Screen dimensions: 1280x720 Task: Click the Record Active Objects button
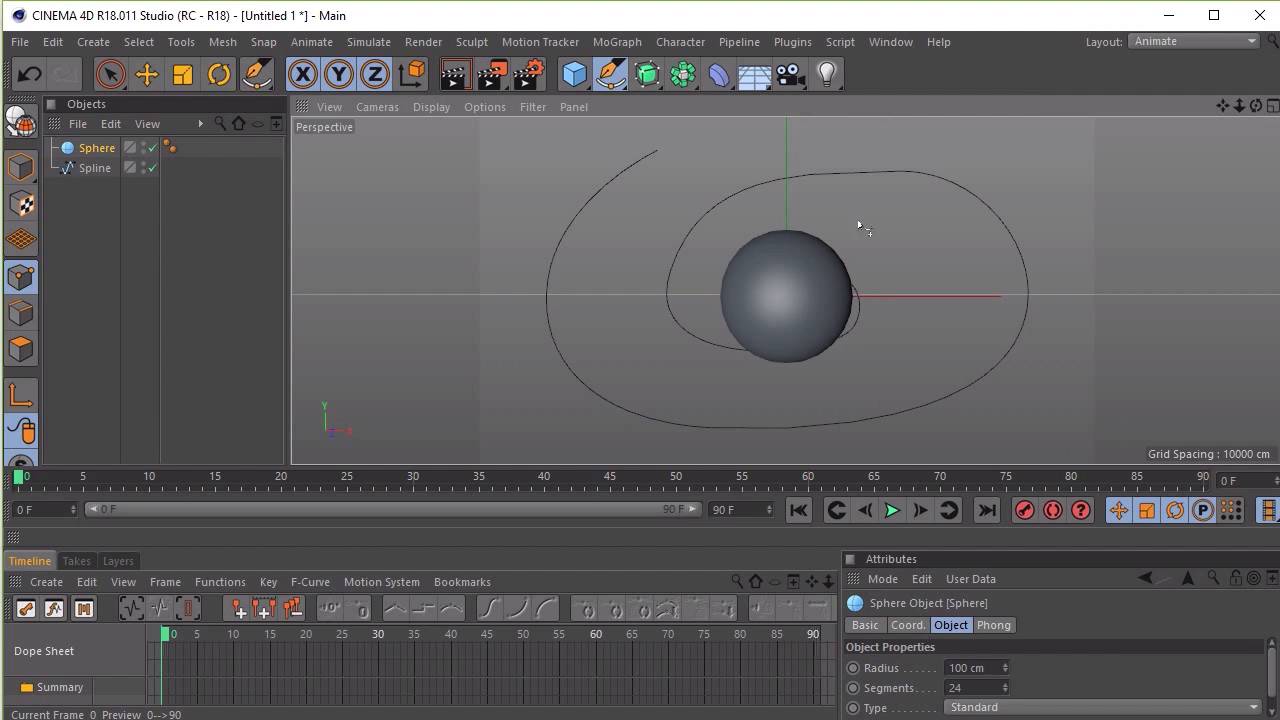tap(1024, 510)
